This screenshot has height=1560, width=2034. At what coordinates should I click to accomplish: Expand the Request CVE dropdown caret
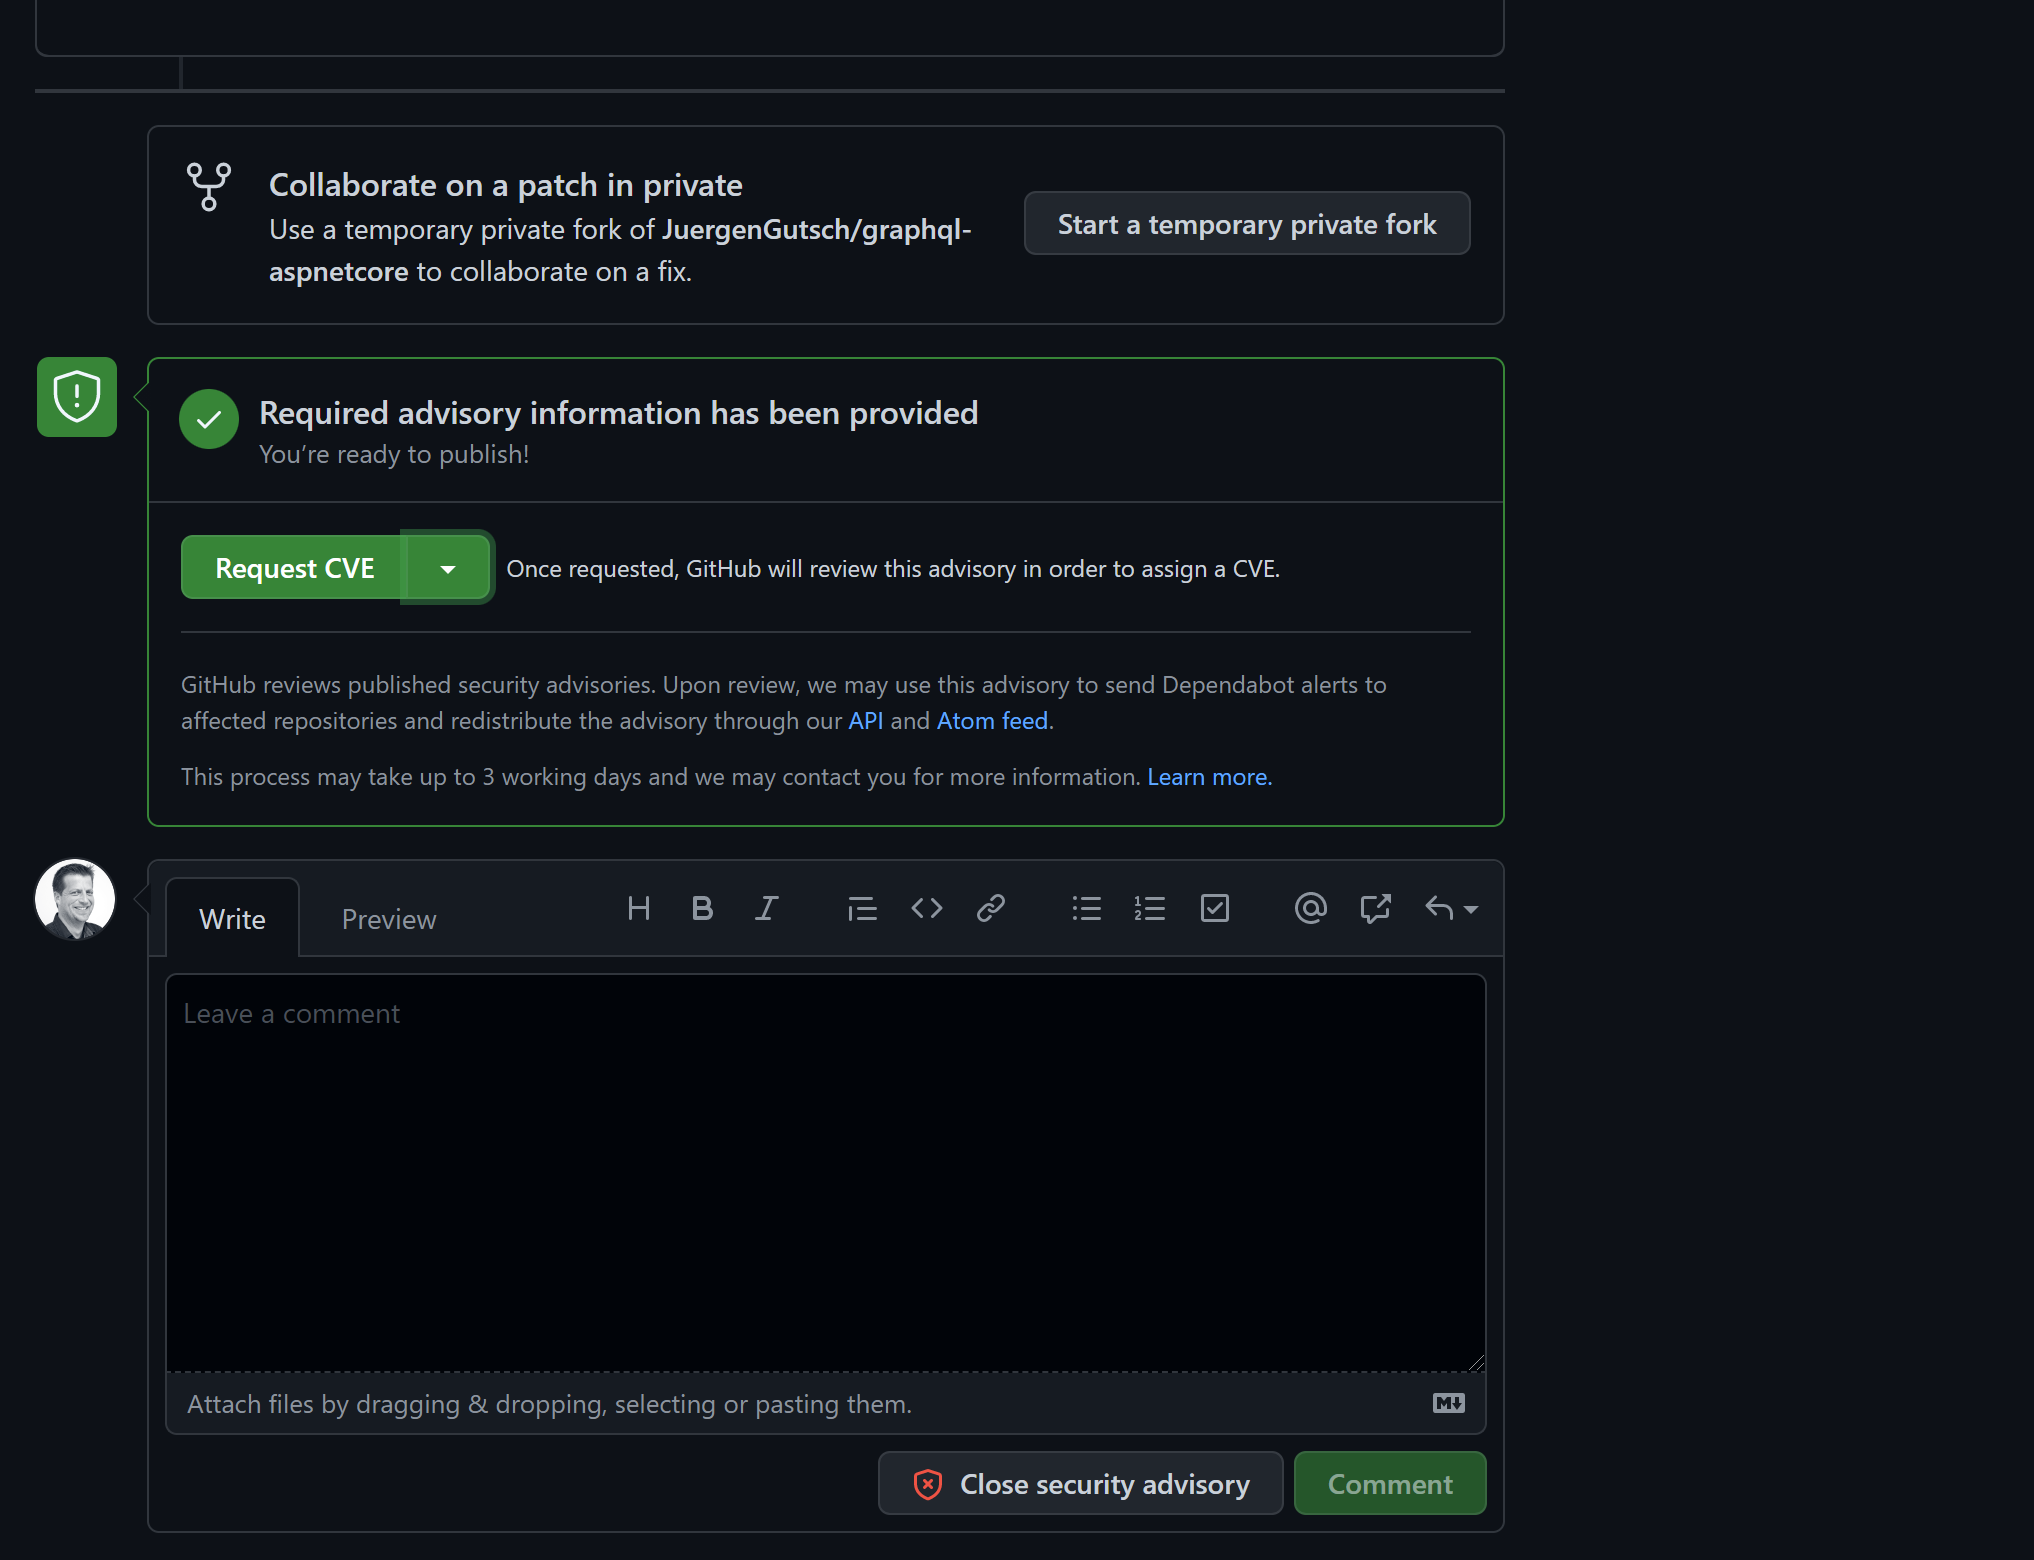447,568
